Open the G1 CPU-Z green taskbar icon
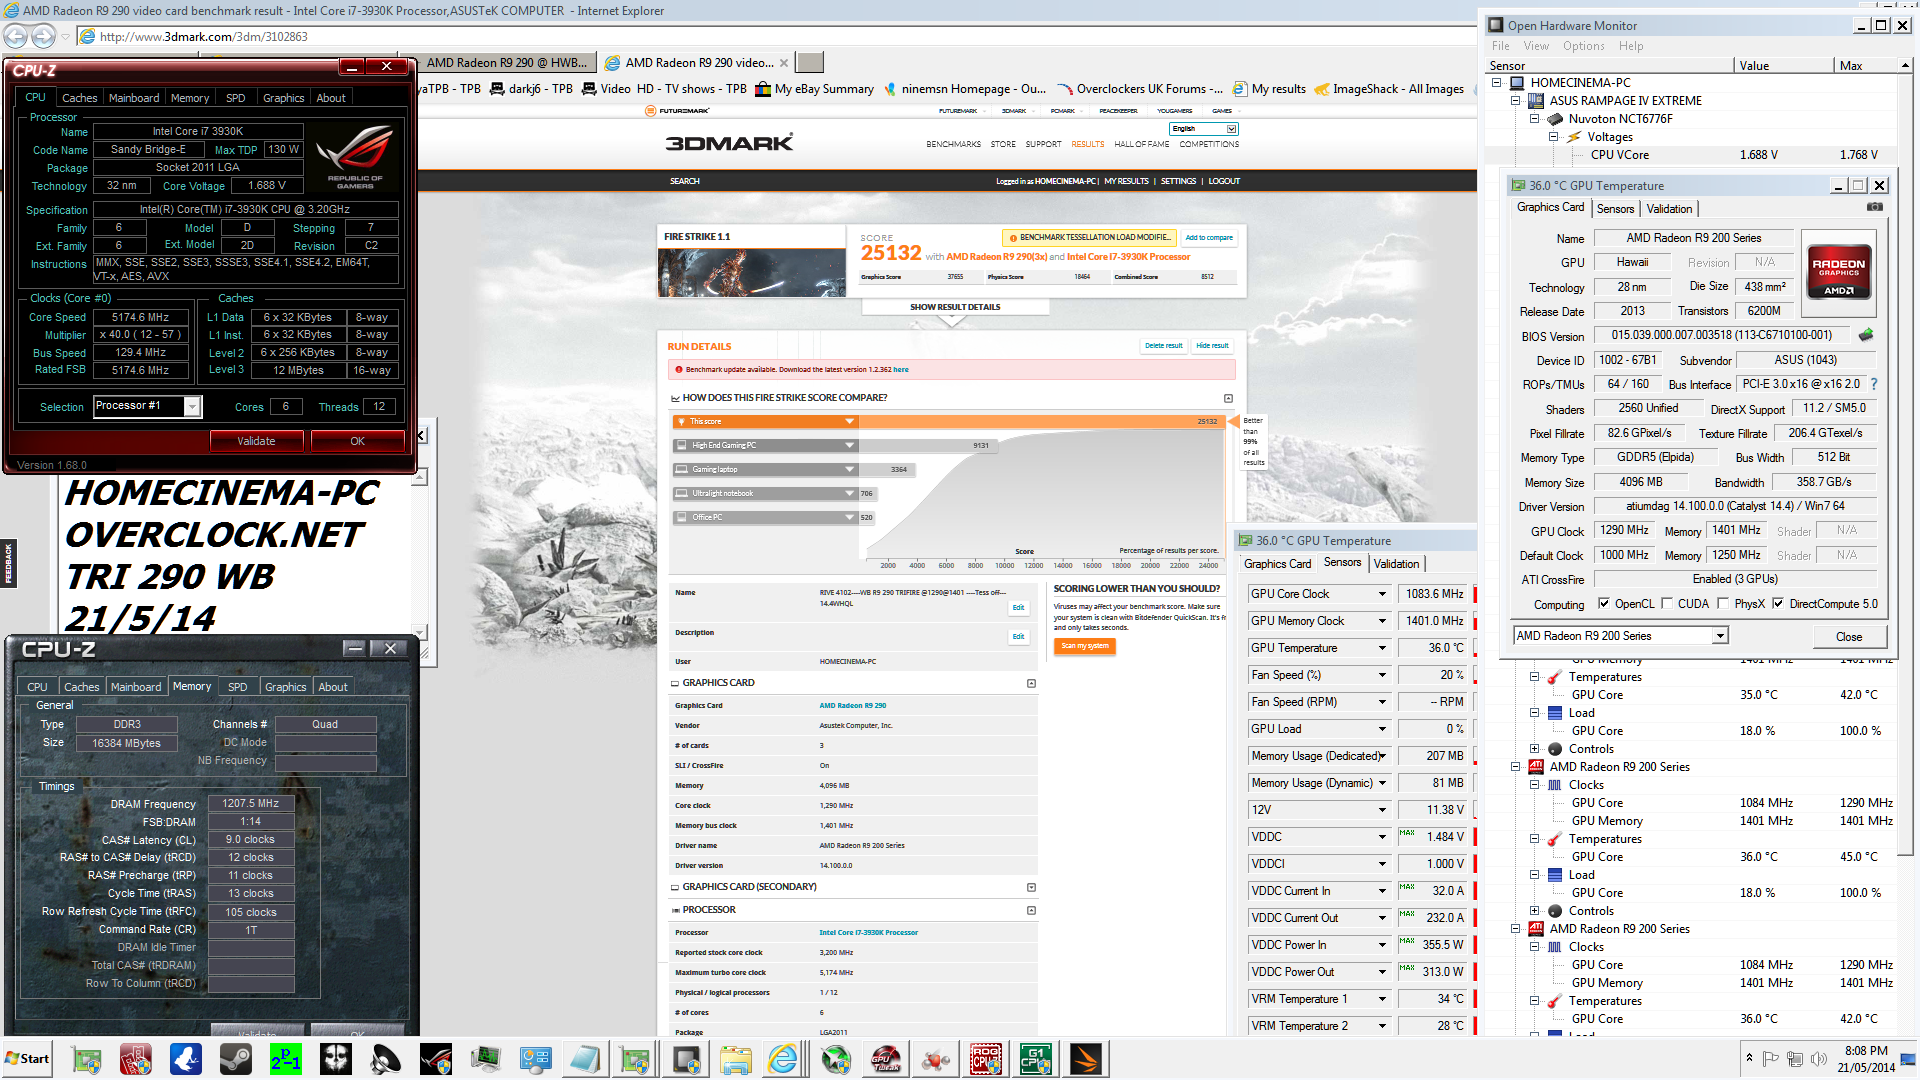Viewport: 1920px width, 1080px height. click(x=1036, y=1059)
